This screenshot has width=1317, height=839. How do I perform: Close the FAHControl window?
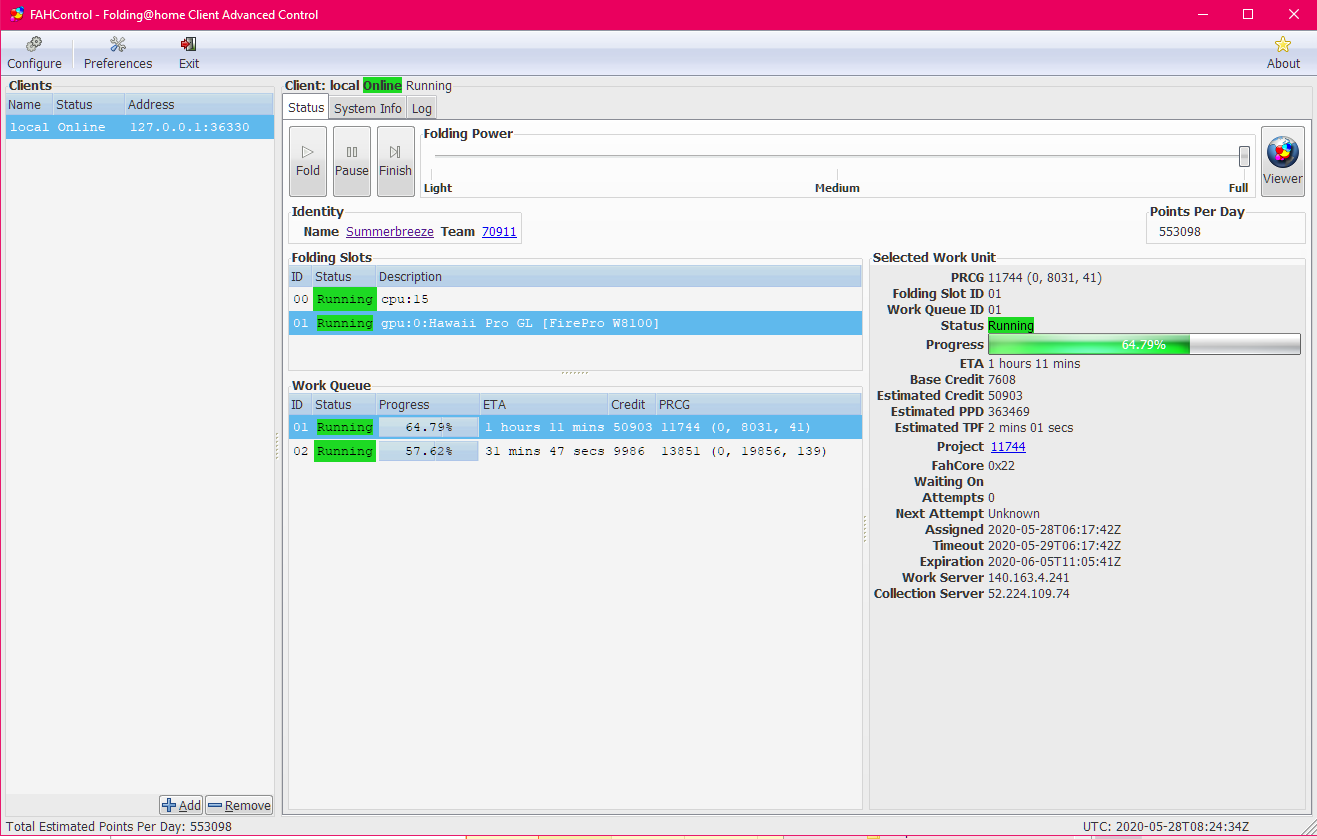tap(1293, 14)
